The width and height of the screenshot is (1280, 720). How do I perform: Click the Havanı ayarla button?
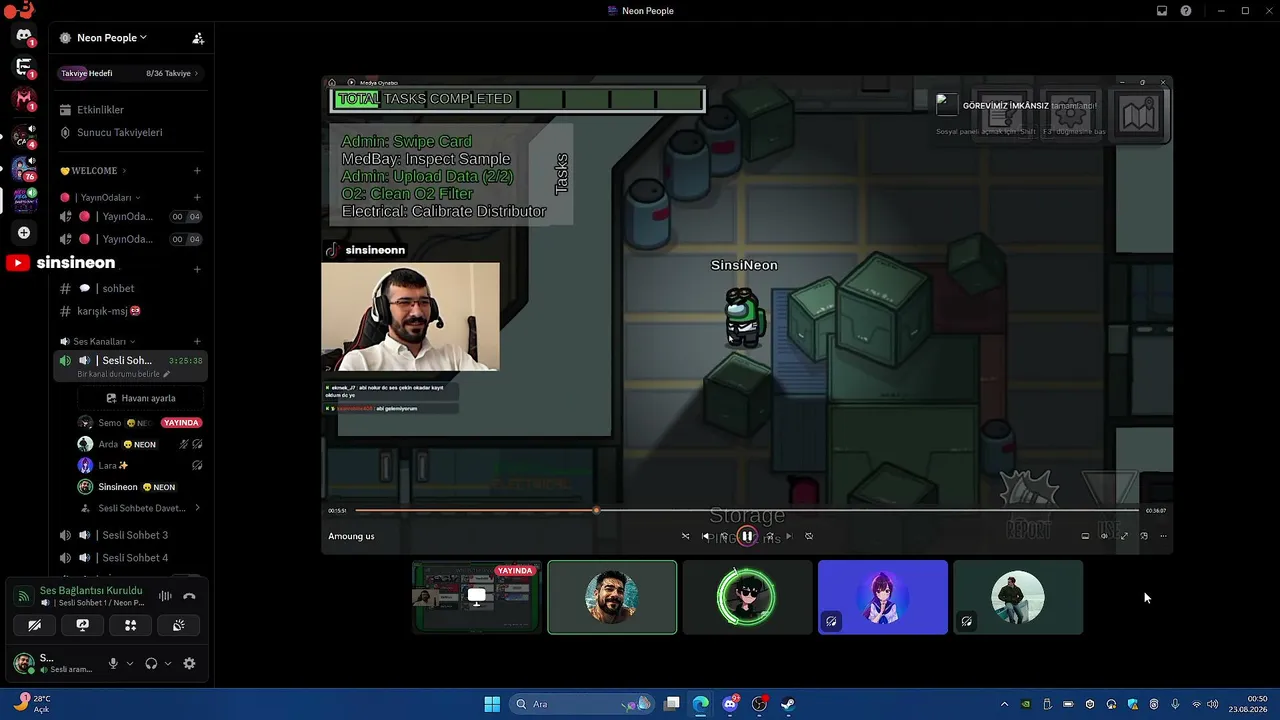[x=140, y=398]
